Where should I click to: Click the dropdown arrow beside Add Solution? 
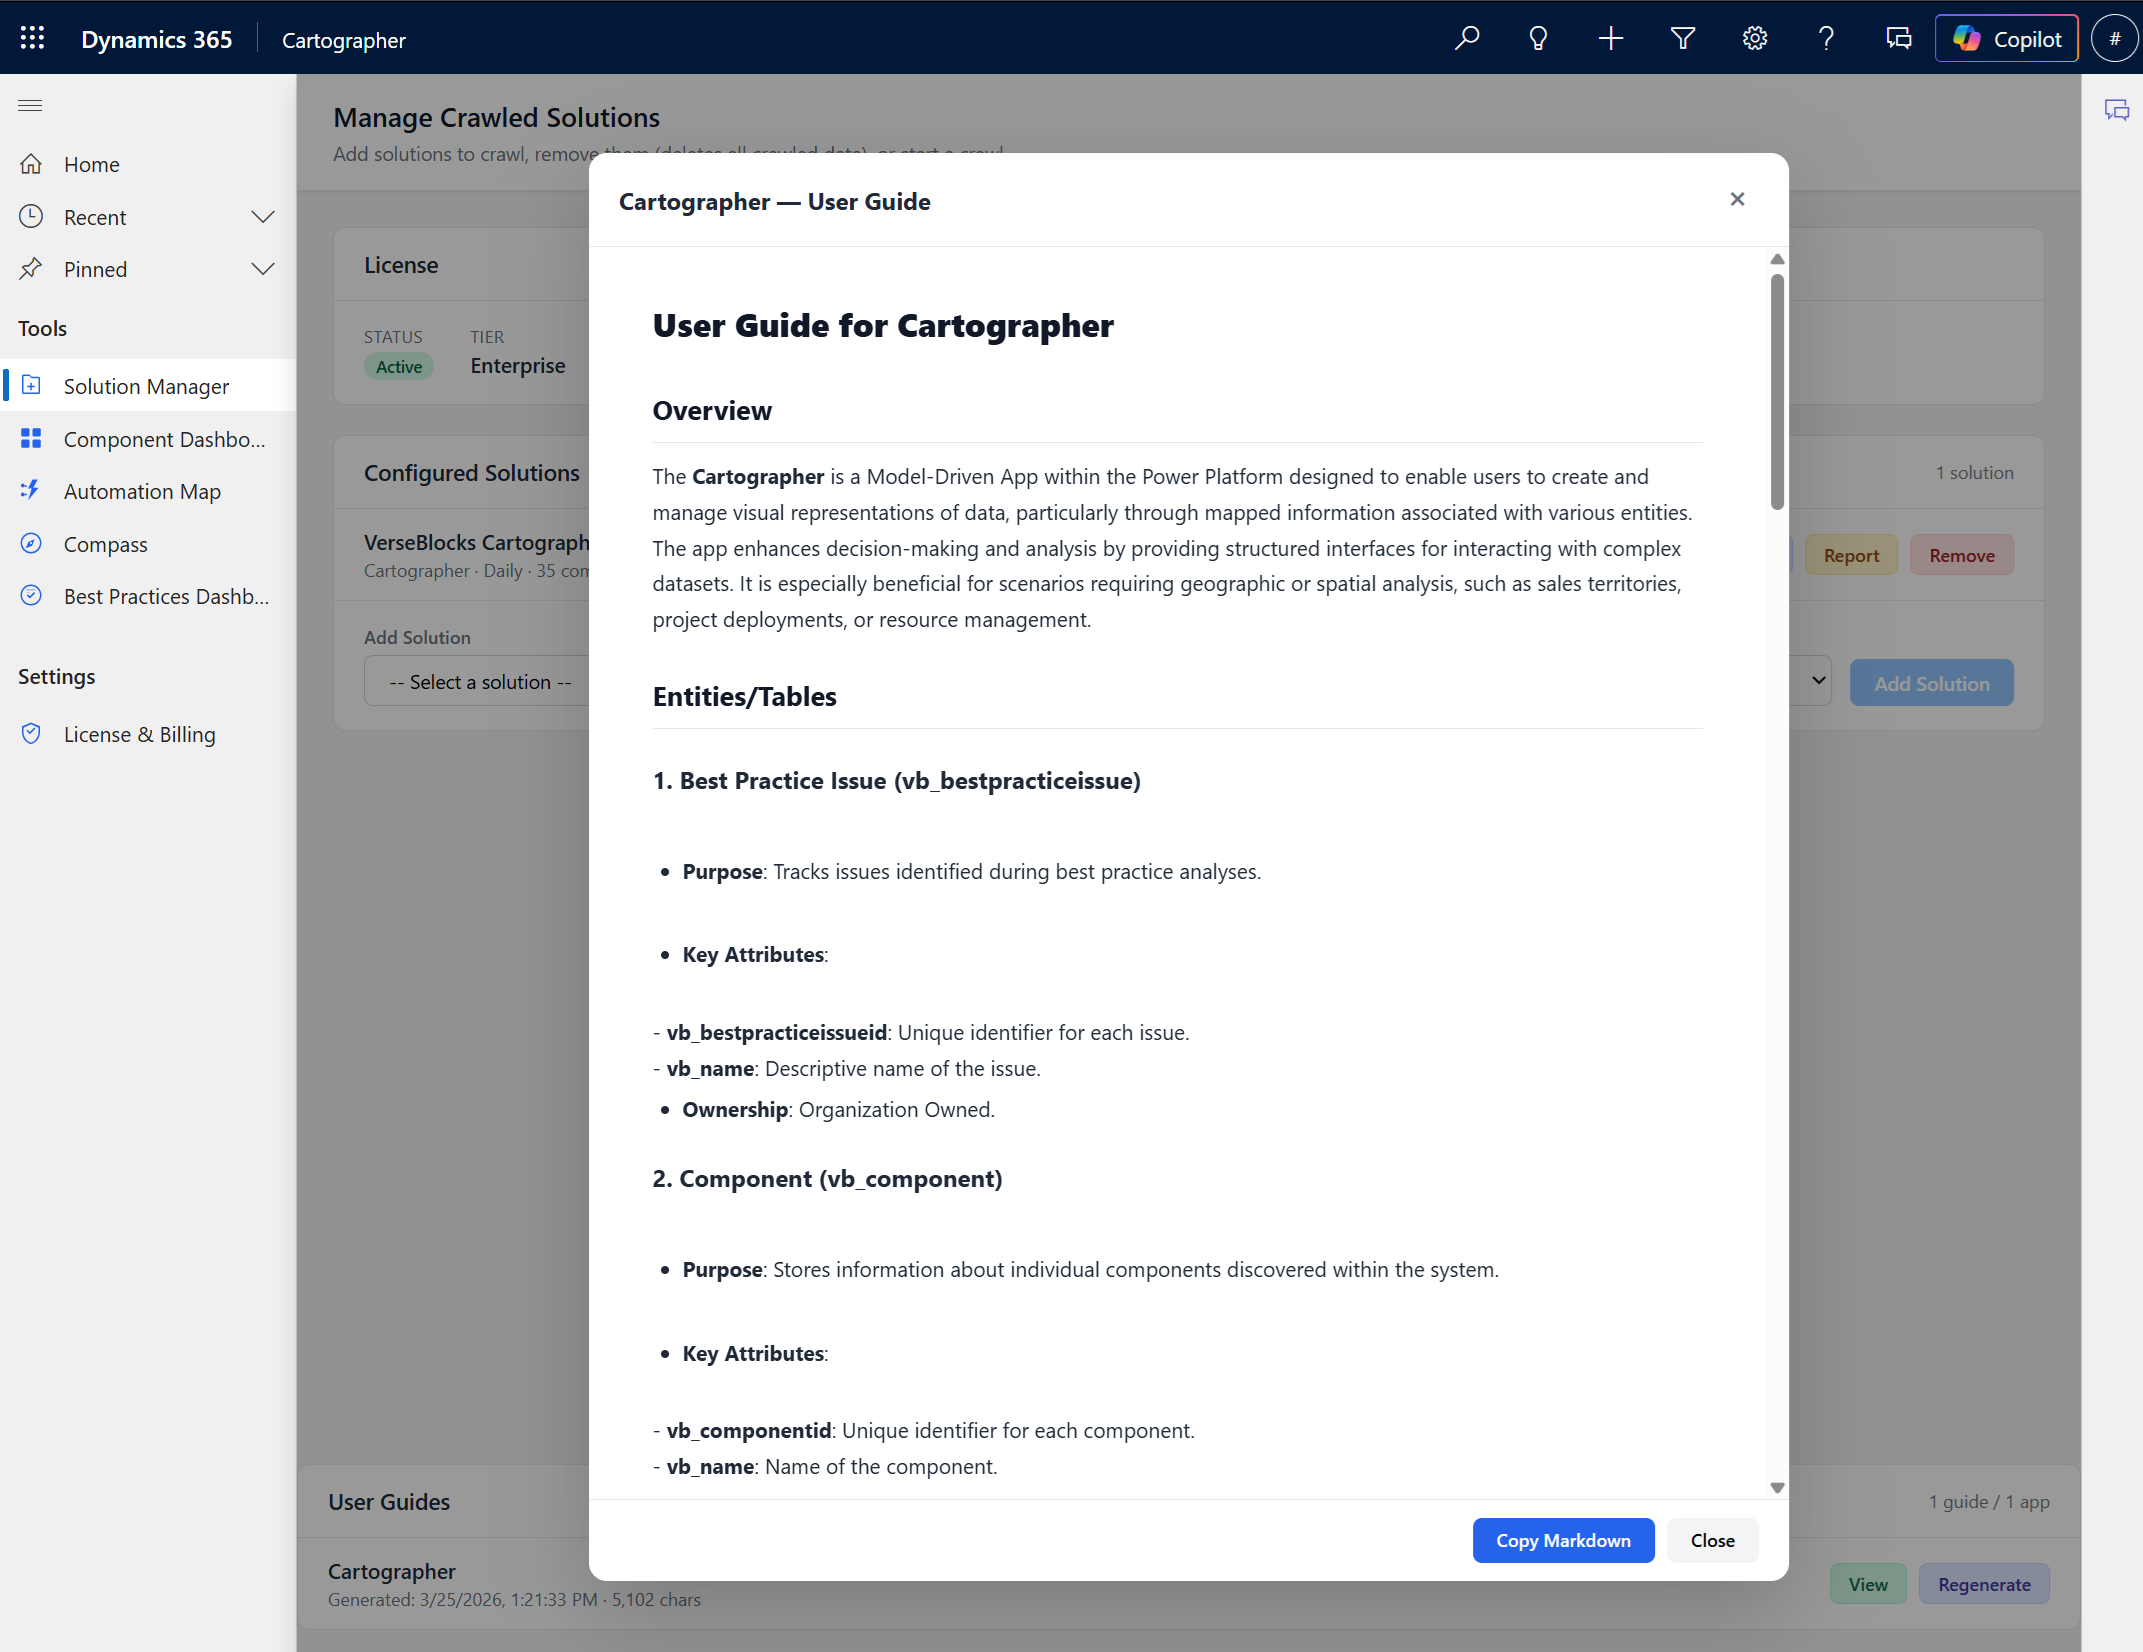point(1818,680)
